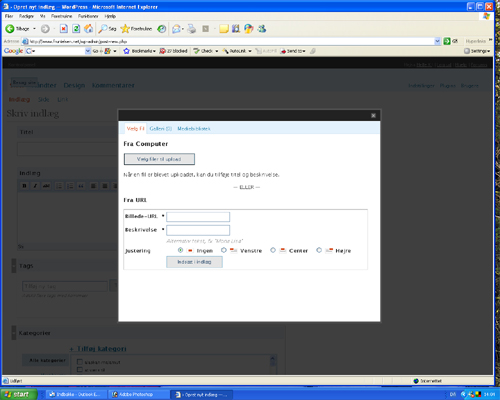Open the Start button on taskbar
The height and width of the screenshot is (400, 500).
19,394
